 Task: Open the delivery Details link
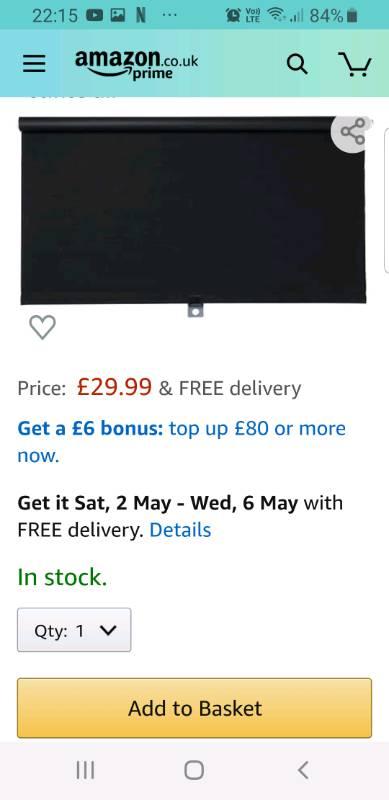pos(180,530)
